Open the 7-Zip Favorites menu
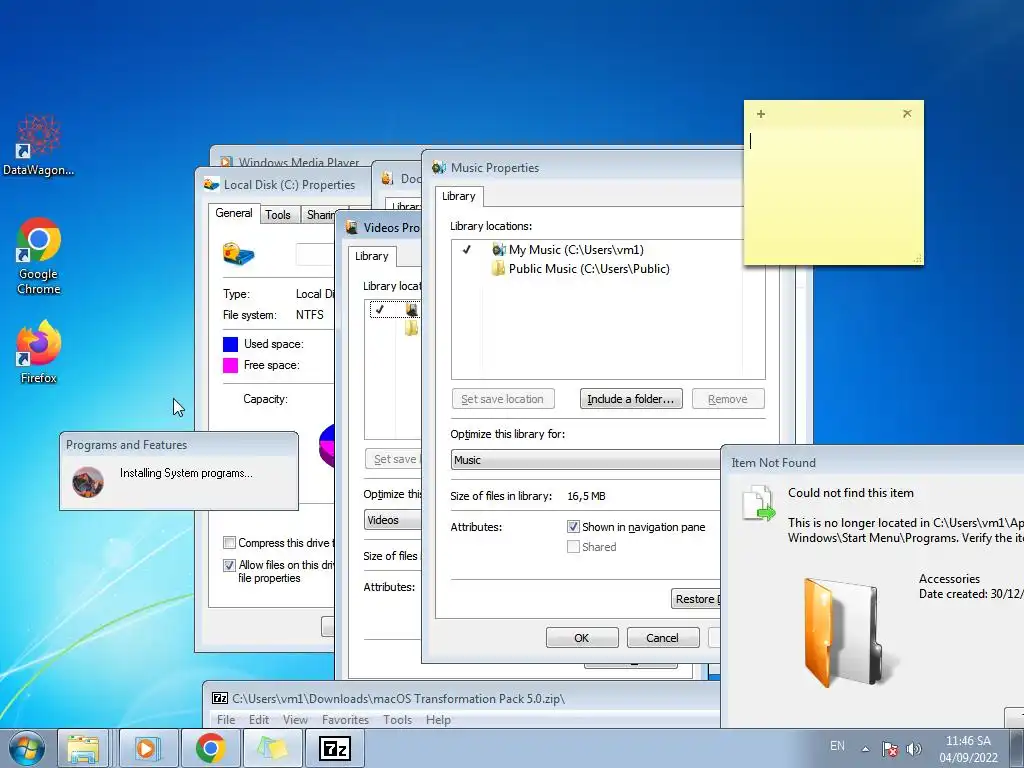Viewport: 1024px width, 768px height. tap(345, 720)
